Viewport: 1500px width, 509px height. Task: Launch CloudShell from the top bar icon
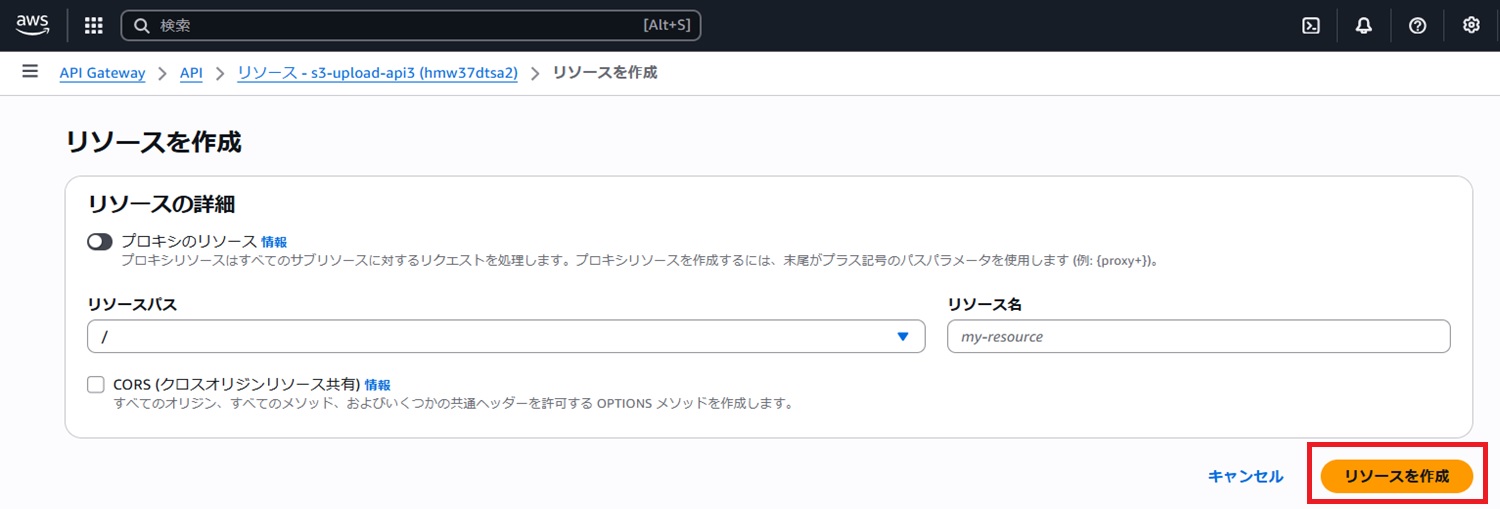[1311, 26]
